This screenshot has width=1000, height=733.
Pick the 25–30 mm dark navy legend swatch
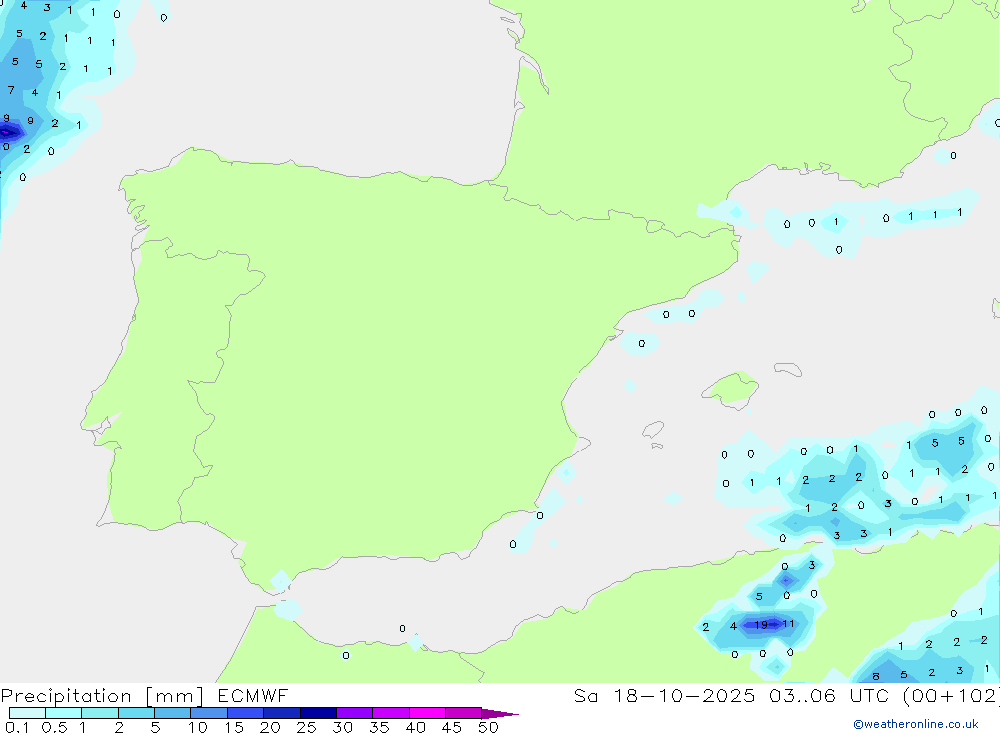point(318,713)
